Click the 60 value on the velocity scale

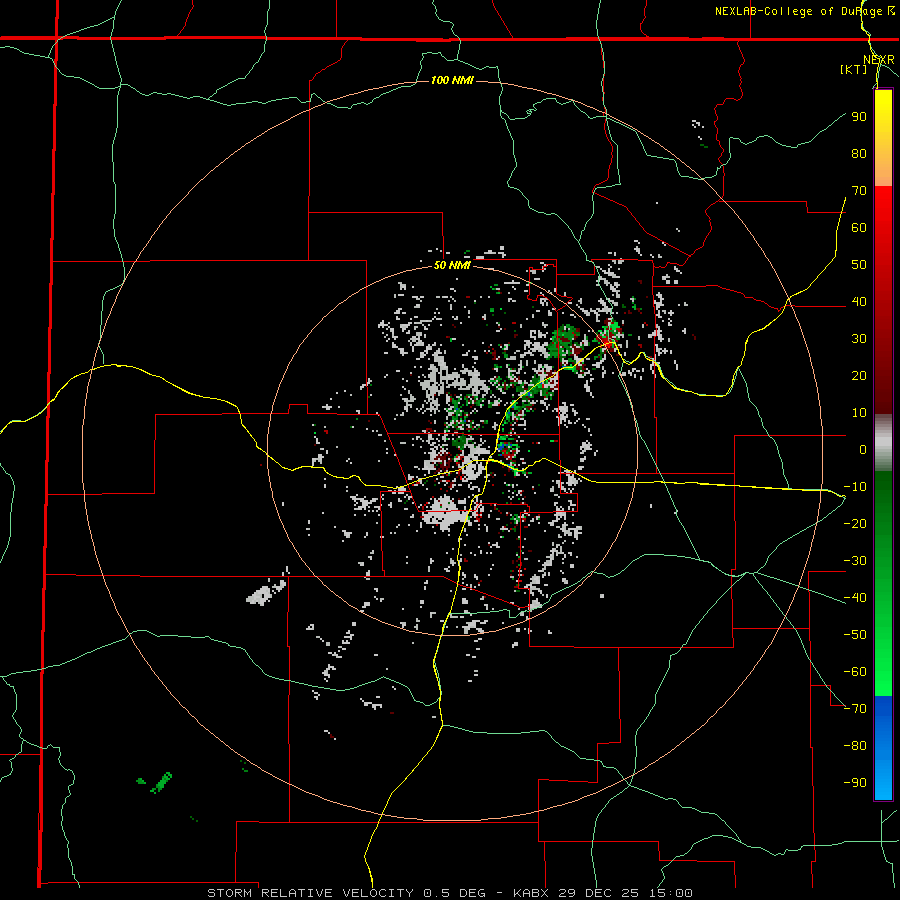(859, 228)
